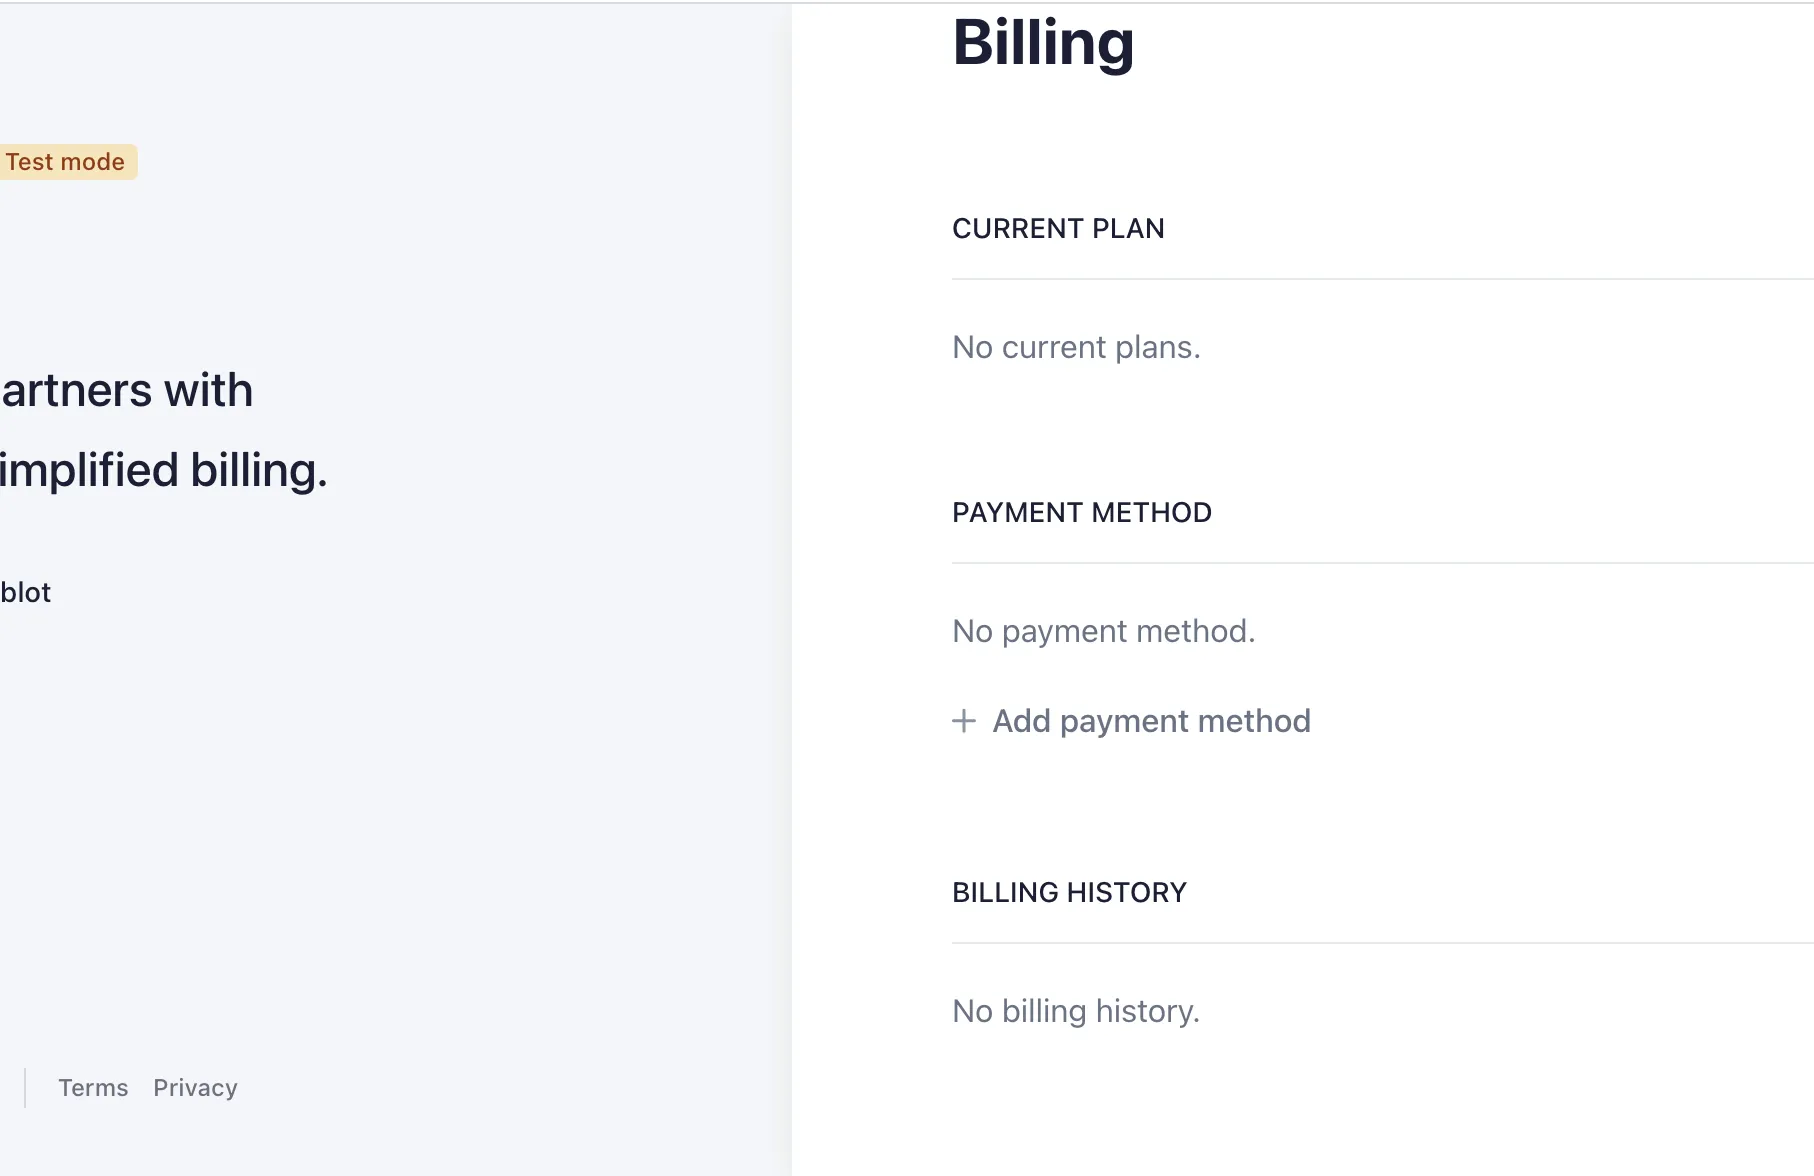Viewport: 1814px width, 1176px height.
Task: Click the 'implified billing.' headline text
Action: [x=163, y=470]
